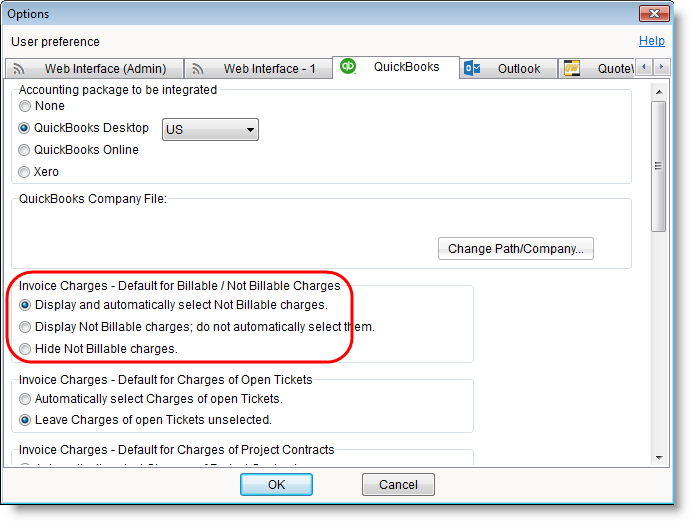
Task: Click the QuoteWerks tab icon
Action: (572, 68)
